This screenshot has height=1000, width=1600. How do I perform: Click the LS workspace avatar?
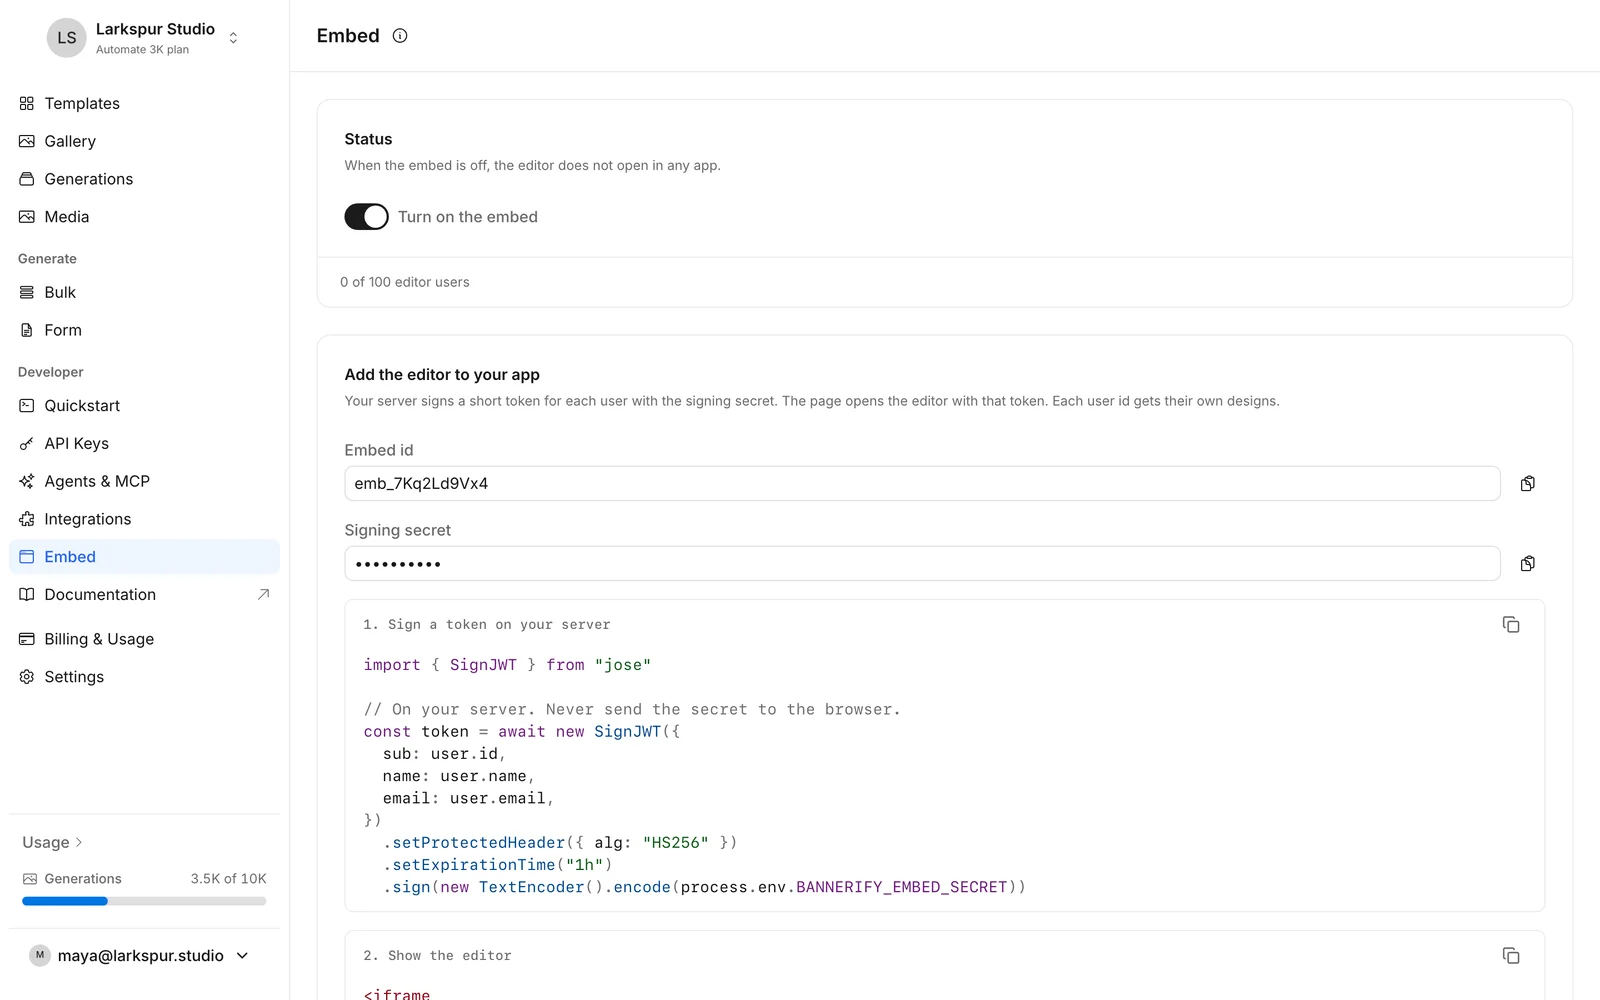(67, 38)
